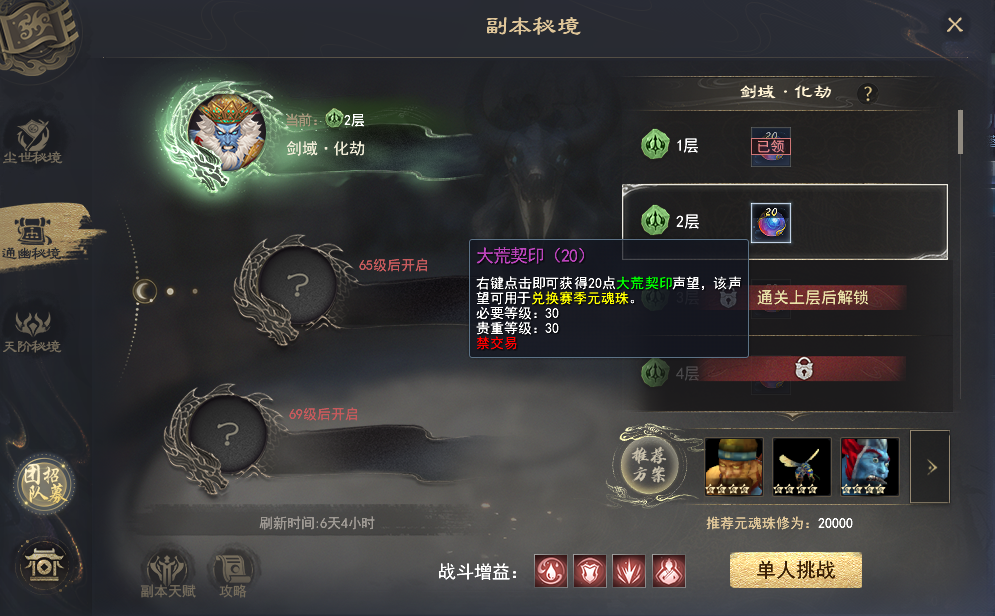This screenshot has width=995, height=616.
Task: Select the last figure battle buff icon
Action: coord(669,570)
